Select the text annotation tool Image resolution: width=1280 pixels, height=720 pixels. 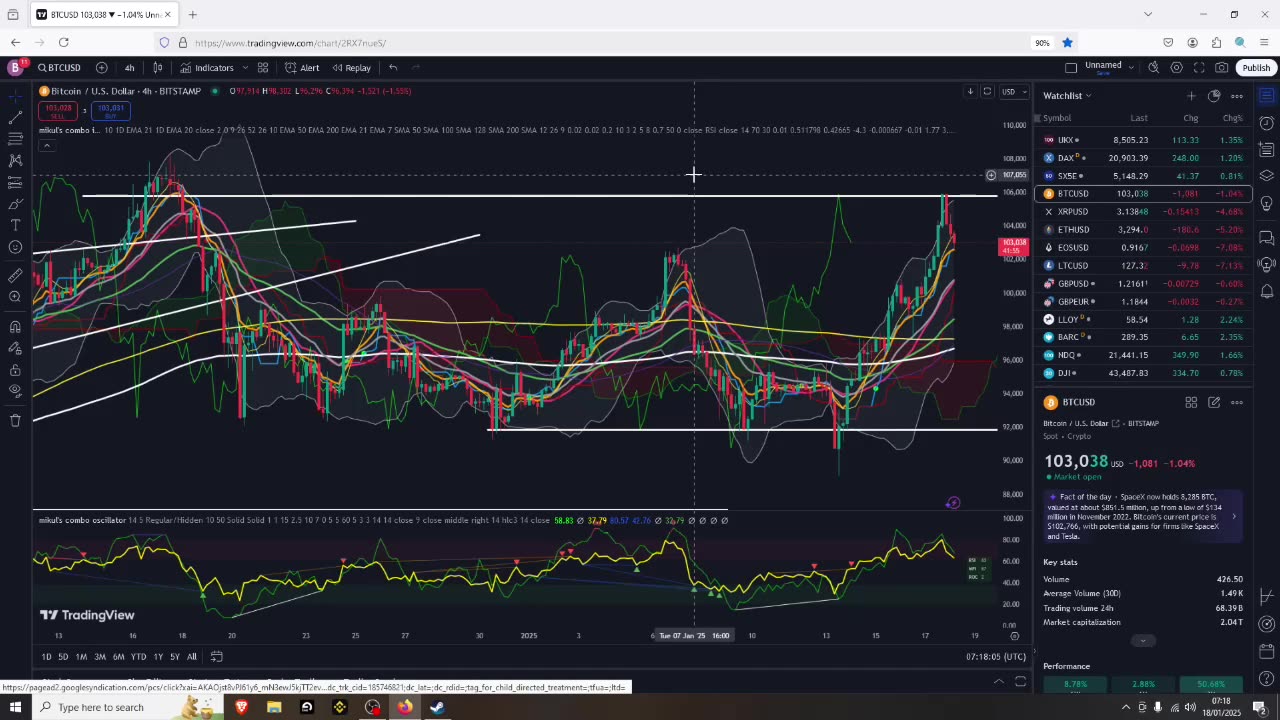(x=15, y=226)
